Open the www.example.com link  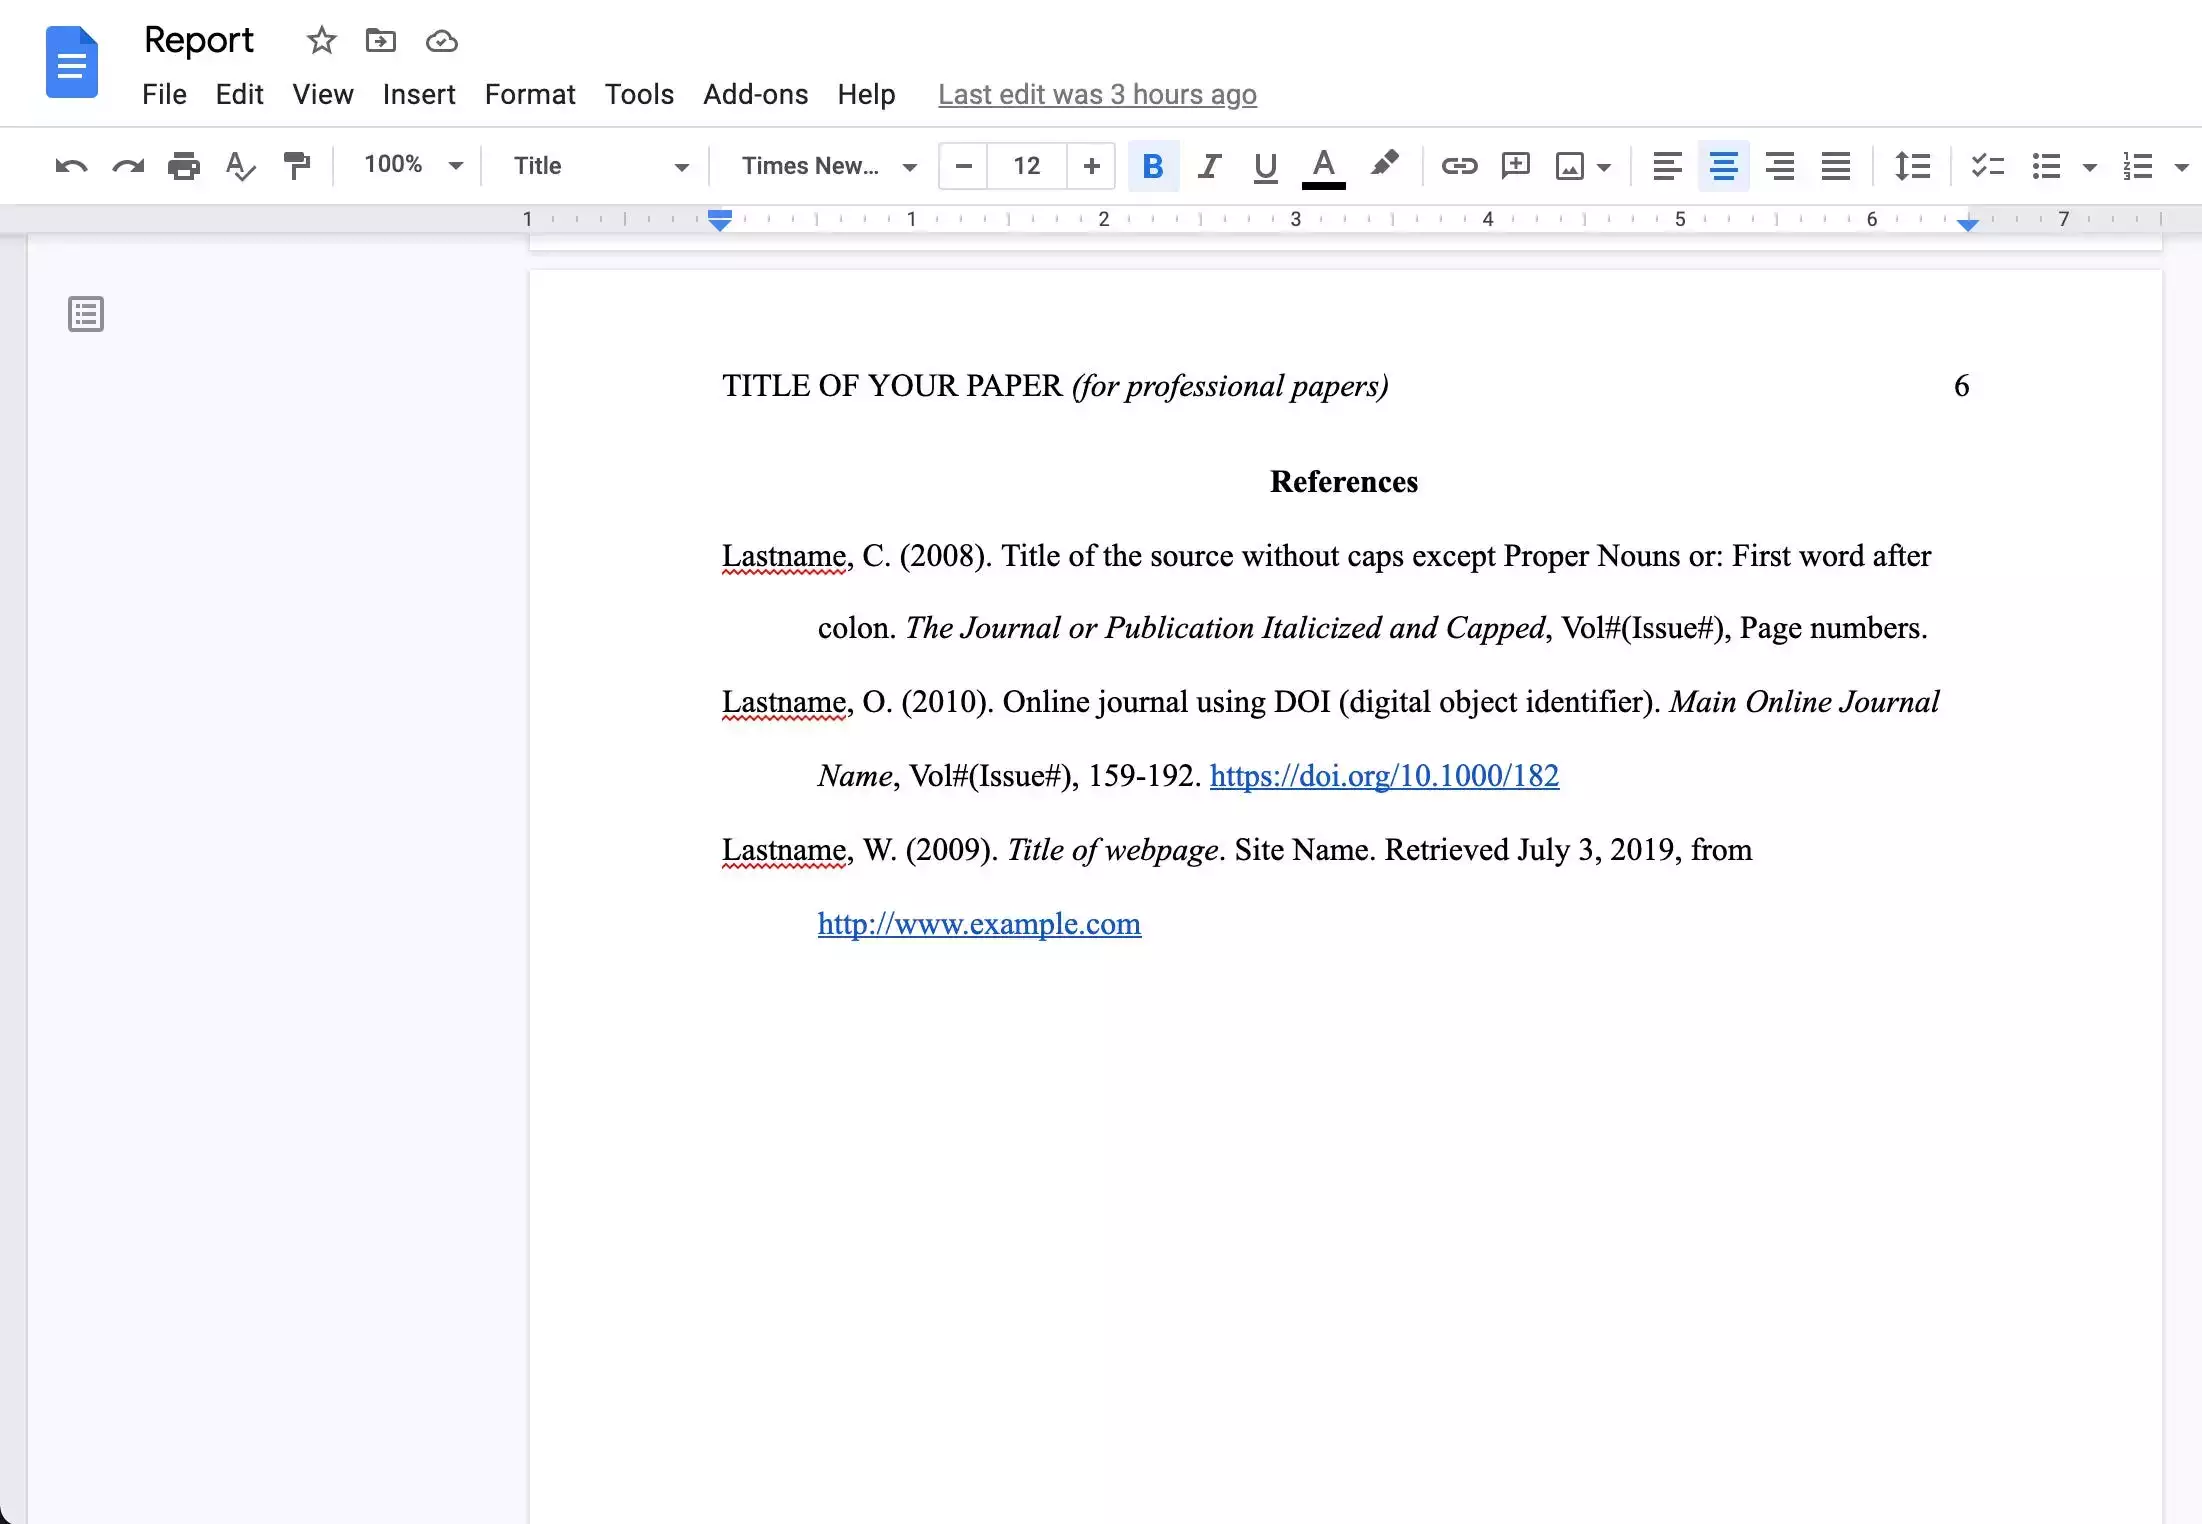point(979,924)
